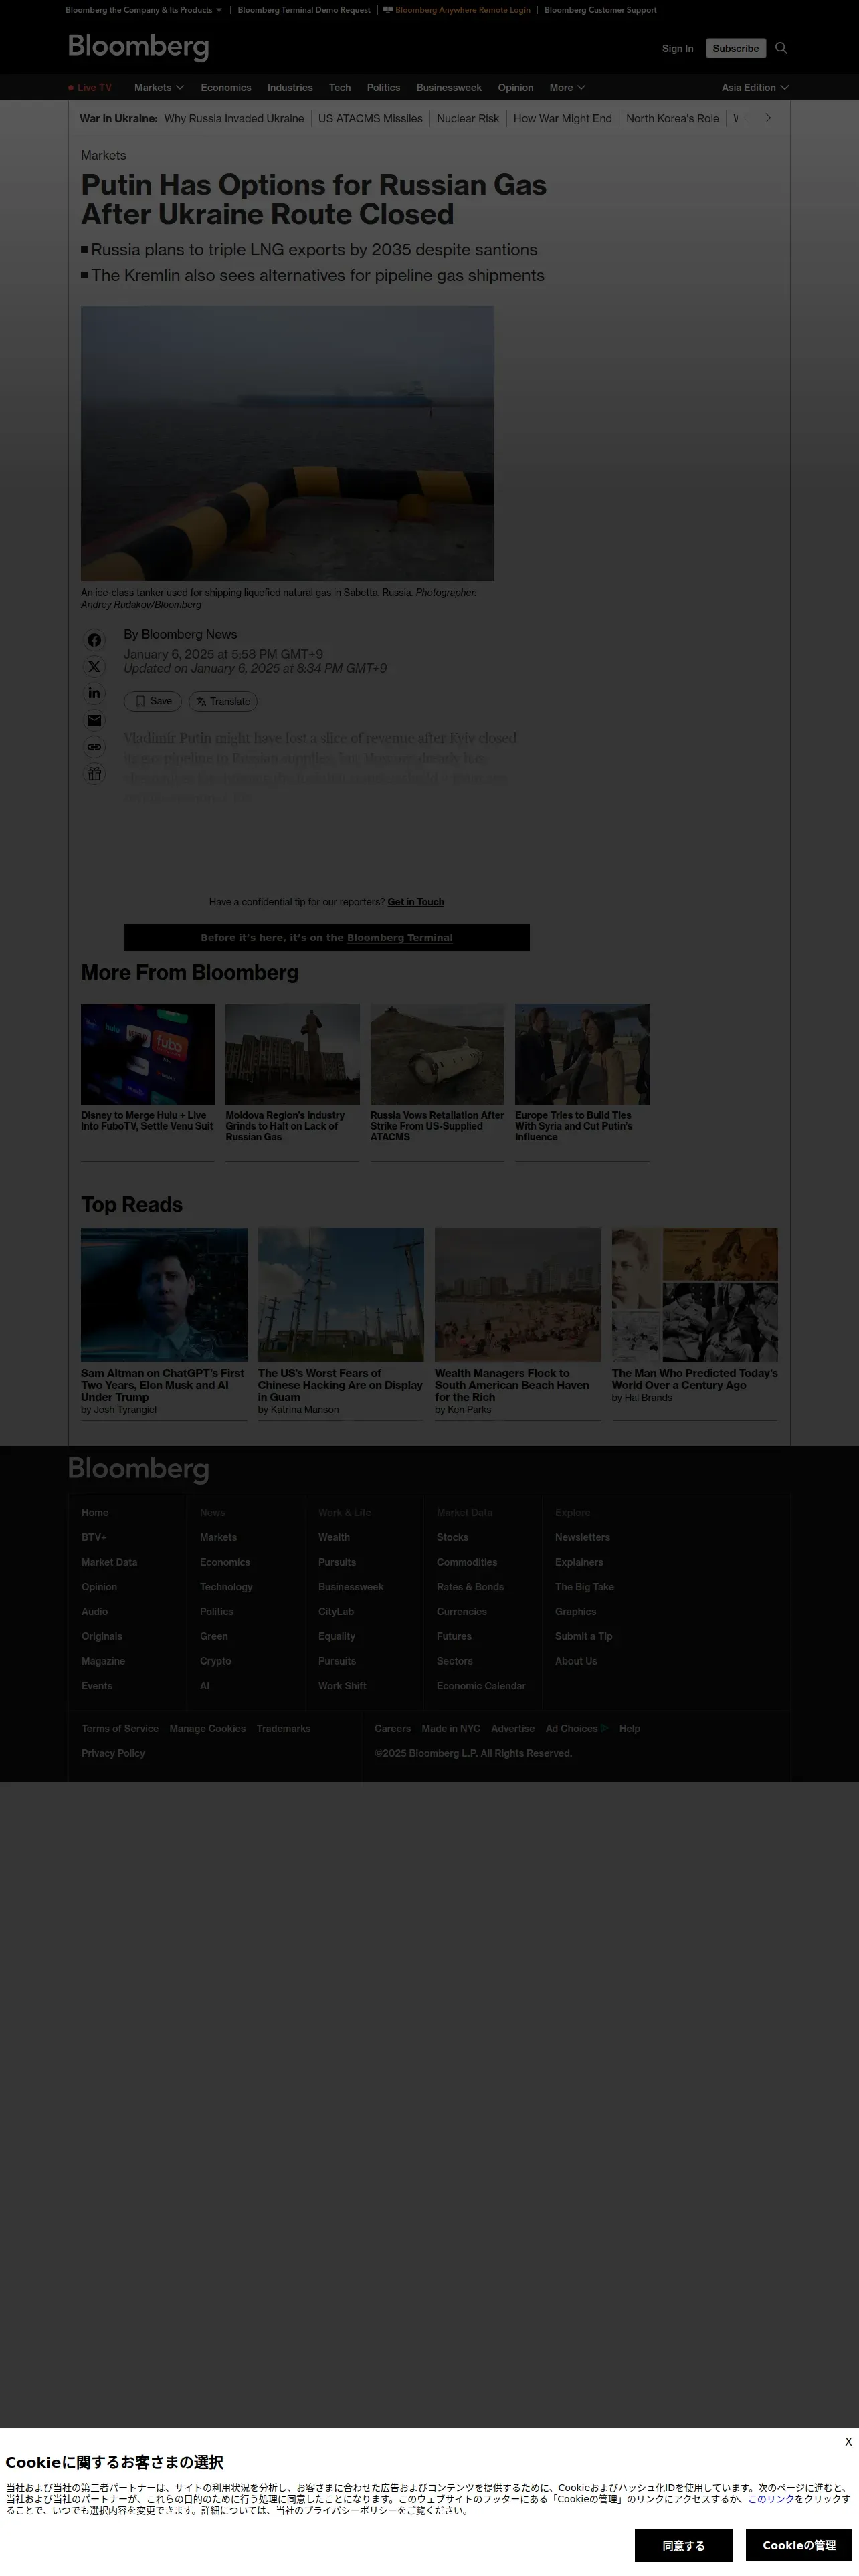Click the gift article icon
The height and width of the screenshot is (2576, 859).
(94, 773)
